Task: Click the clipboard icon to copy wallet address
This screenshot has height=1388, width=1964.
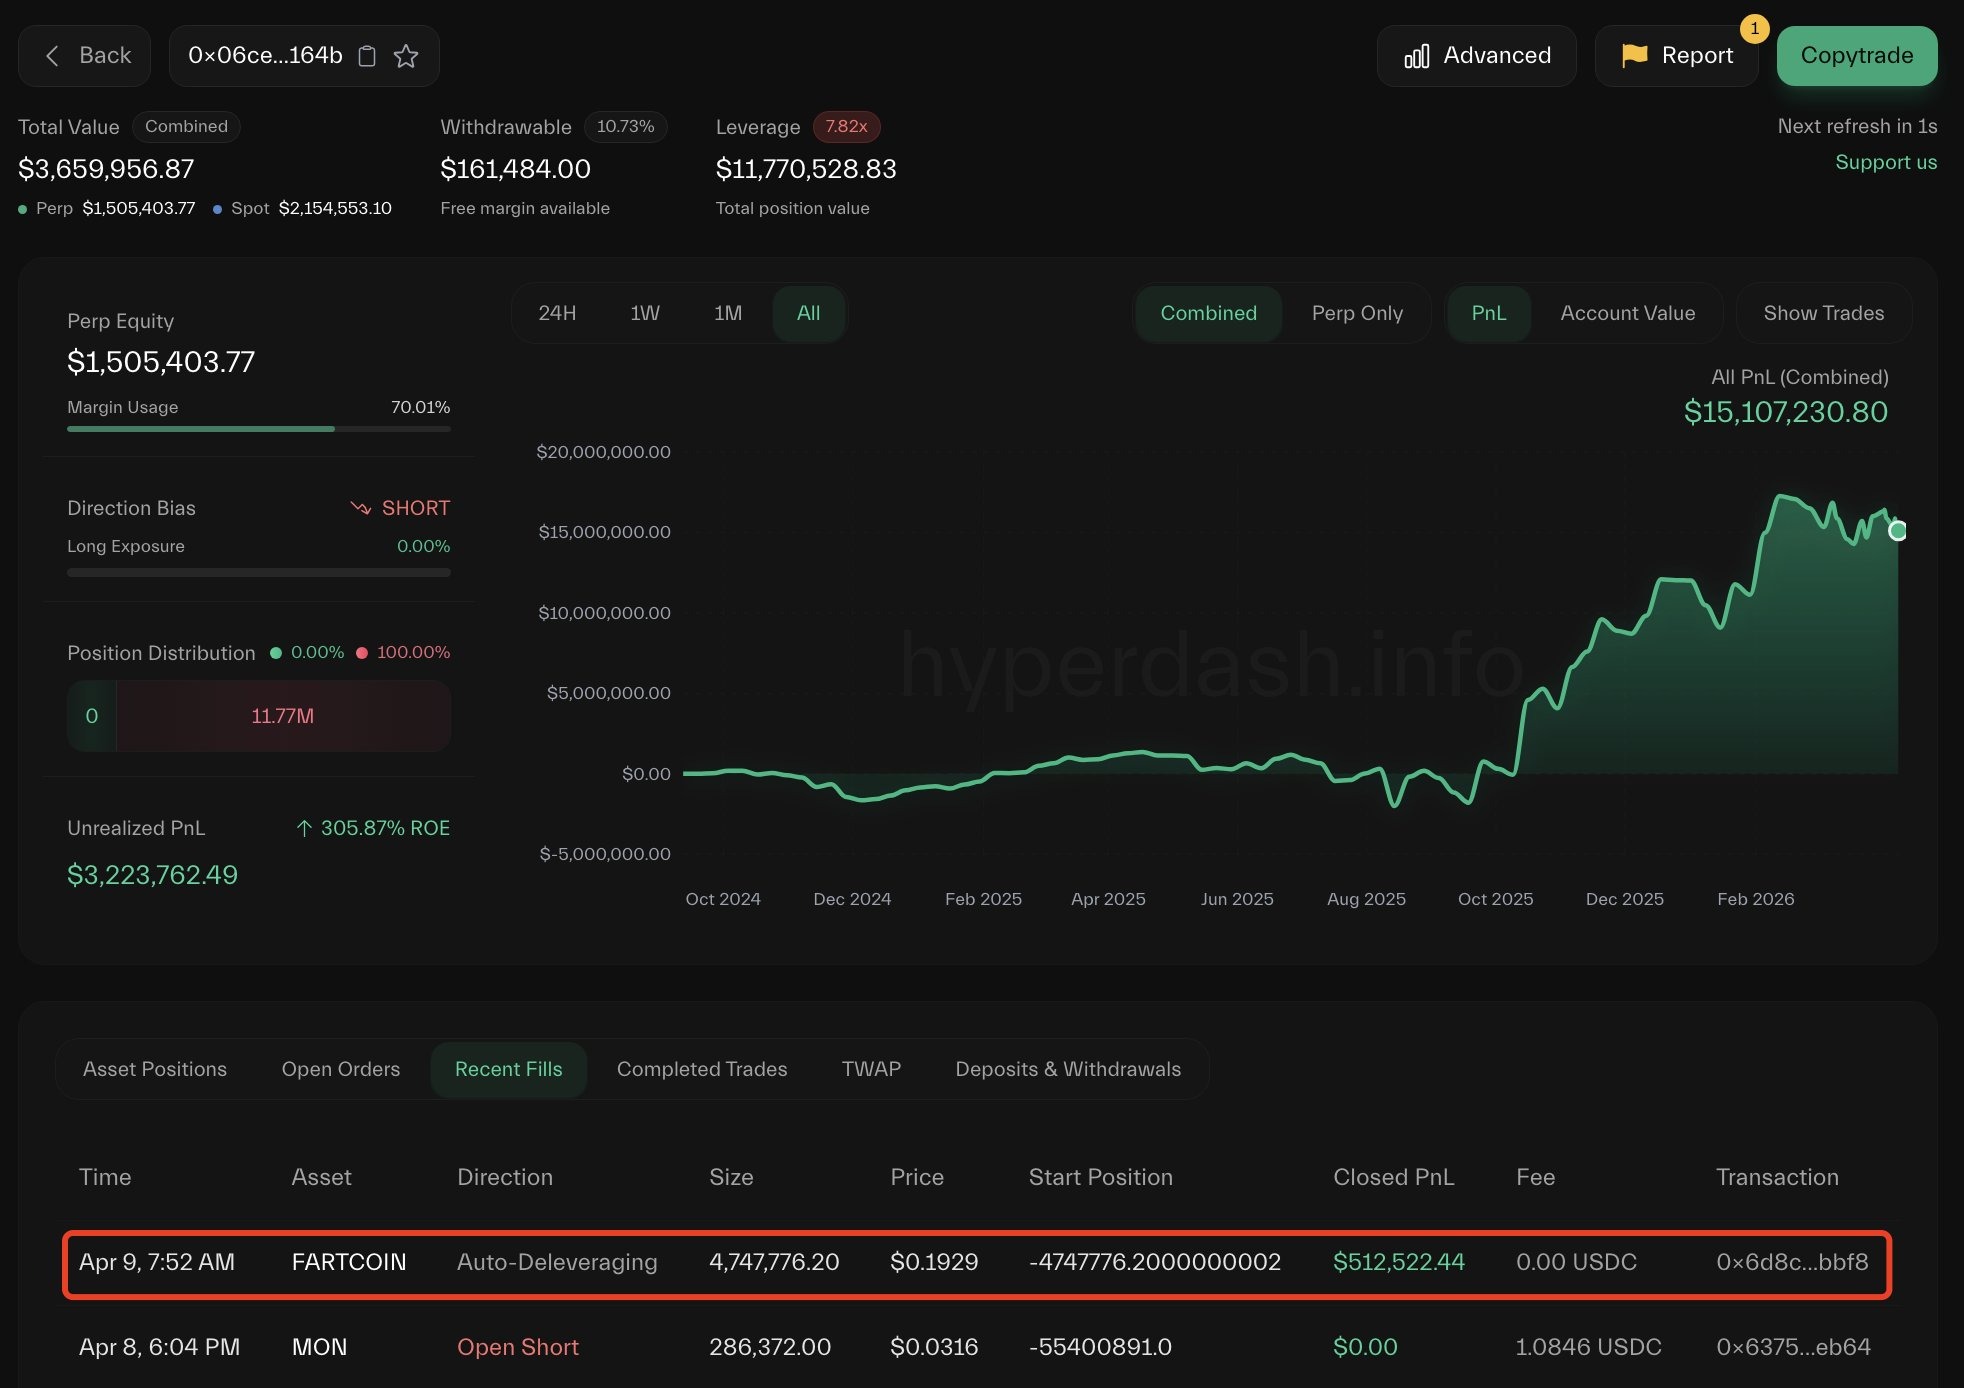Action: click(366, 56)
